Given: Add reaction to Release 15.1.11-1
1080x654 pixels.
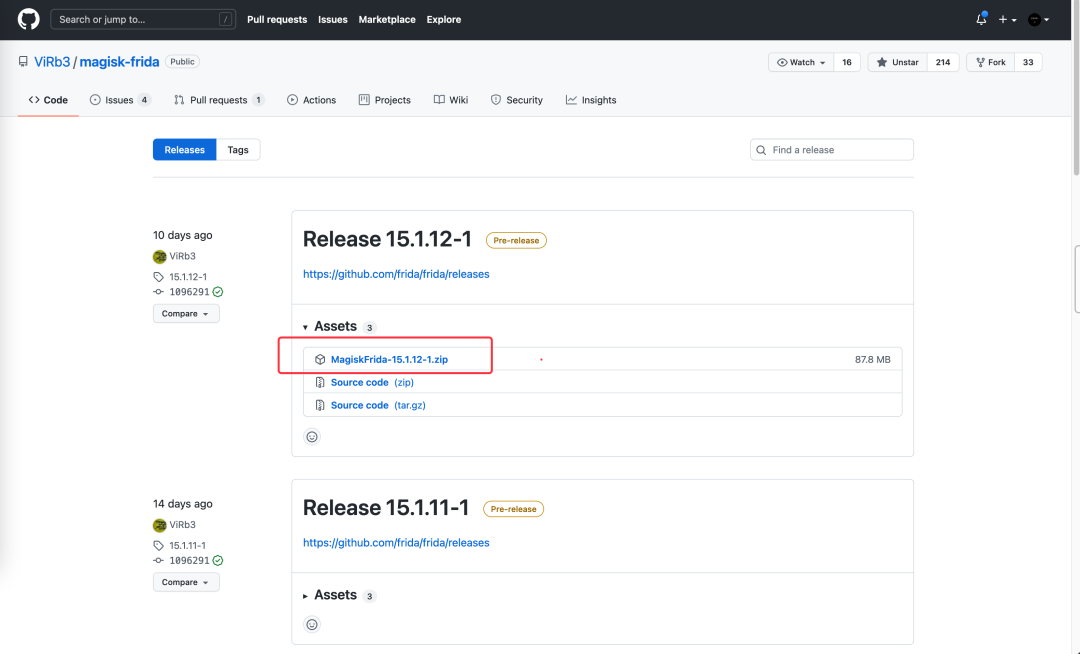Looking at the screenshot, I should [312, 624].
